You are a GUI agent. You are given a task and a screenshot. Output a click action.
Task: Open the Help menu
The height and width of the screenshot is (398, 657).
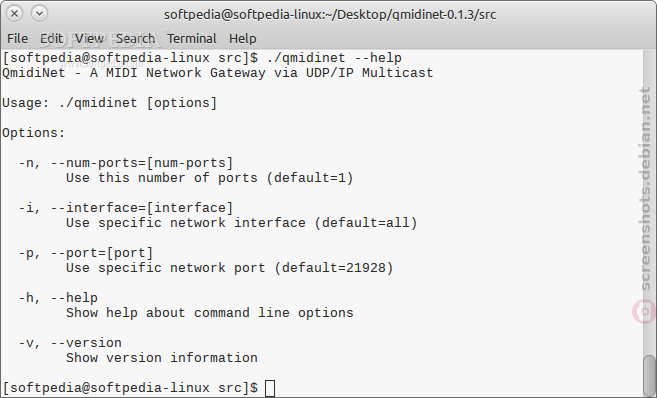243,39
